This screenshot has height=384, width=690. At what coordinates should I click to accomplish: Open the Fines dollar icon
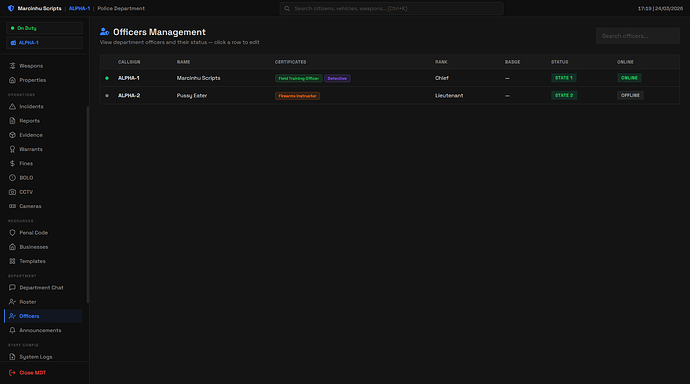[12, 163]
